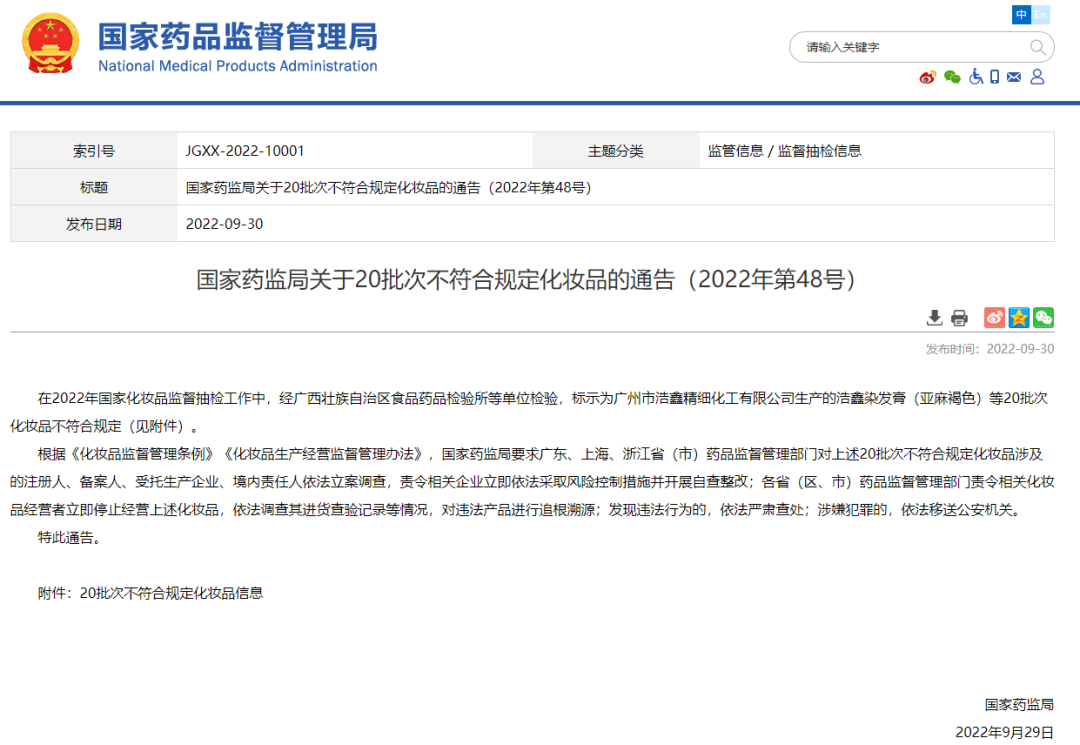Click the user login icon
The height and width of the screenshot is (745, 1080).
tap(1037, 77)
